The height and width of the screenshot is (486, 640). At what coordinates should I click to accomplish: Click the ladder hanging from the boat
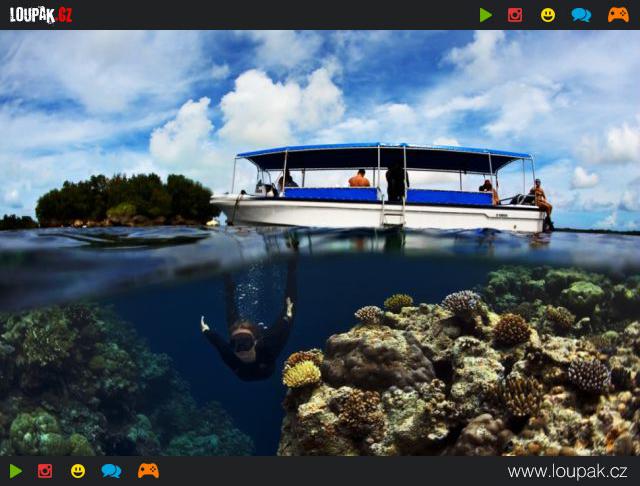tap(393, 211)
